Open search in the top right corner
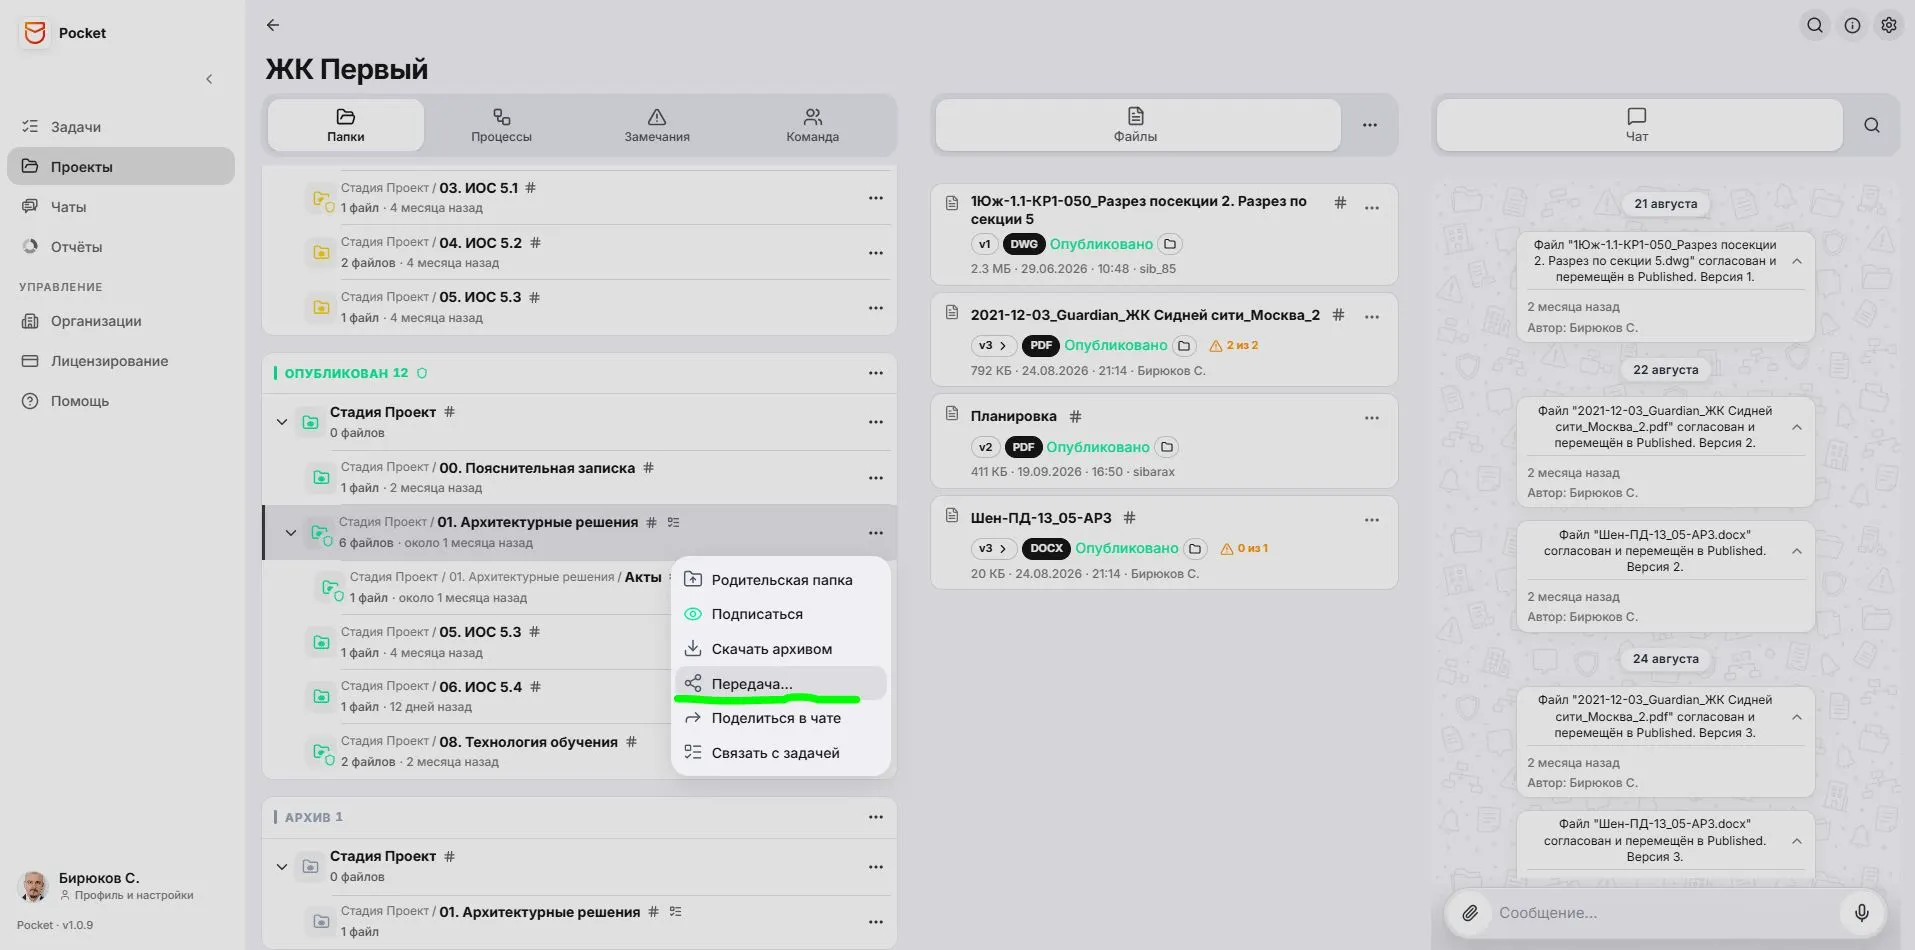The height and width of the screenshot is (950, 1915). tap(1815, 26)
